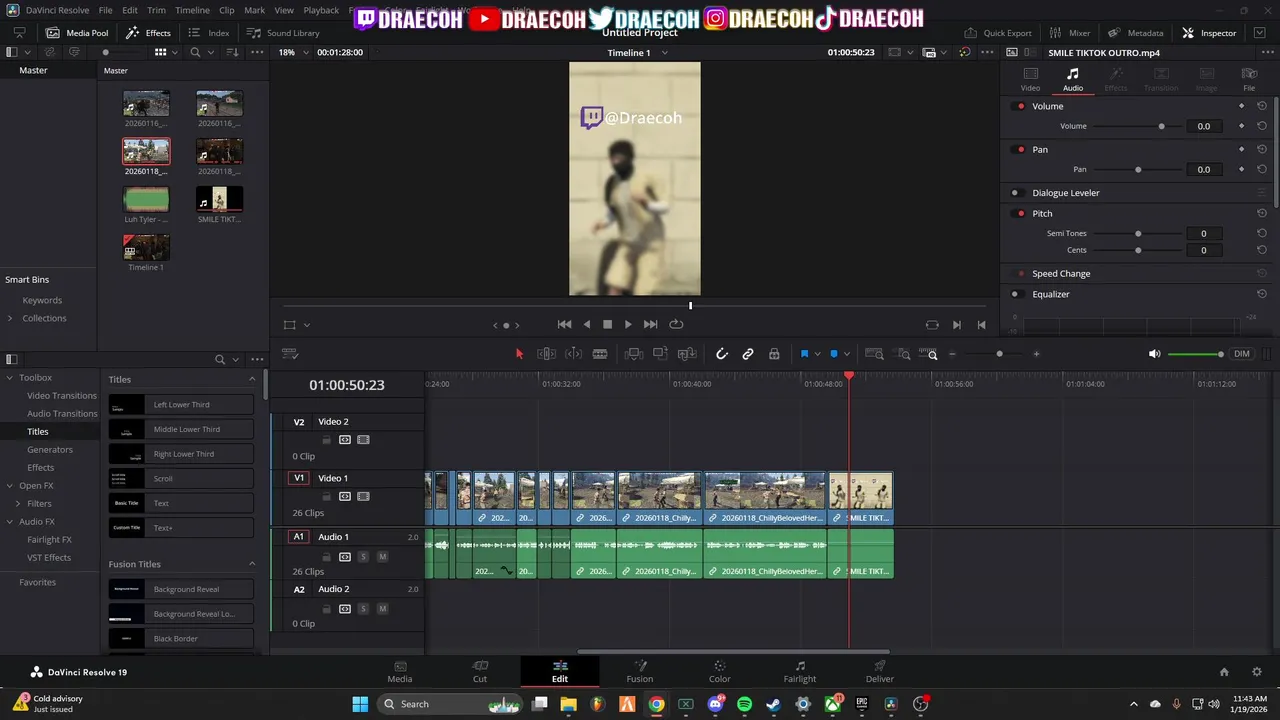Lock the Video 1 track
The height and width of the screenshot is (720, 1280).
point(326,496)
